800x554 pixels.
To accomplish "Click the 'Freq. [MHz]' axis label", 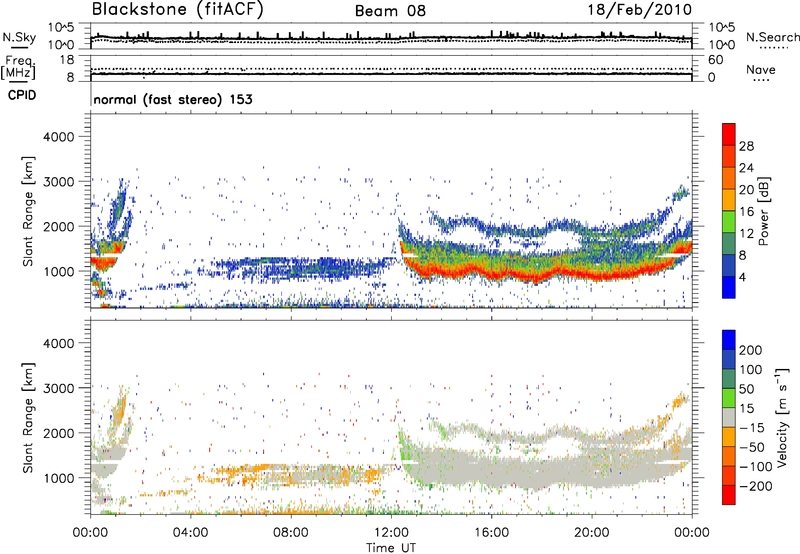I will point(18,68).
